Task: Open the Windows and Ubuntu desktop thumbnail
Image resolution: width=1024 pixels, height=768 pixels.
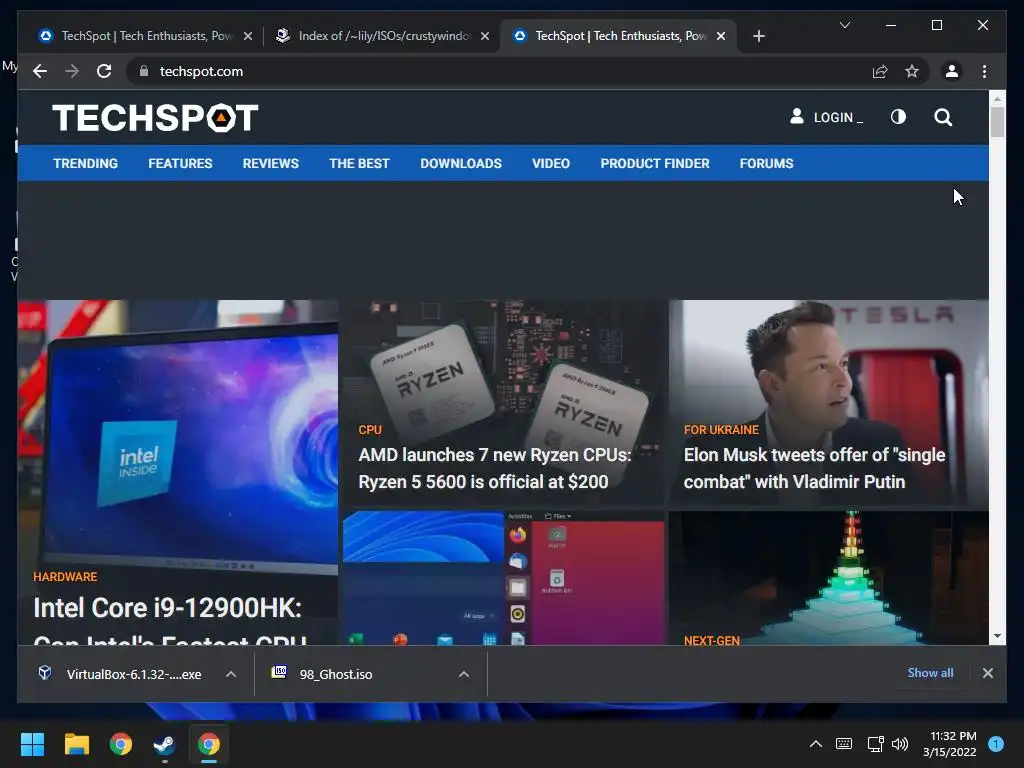Action: click(504, 578)
